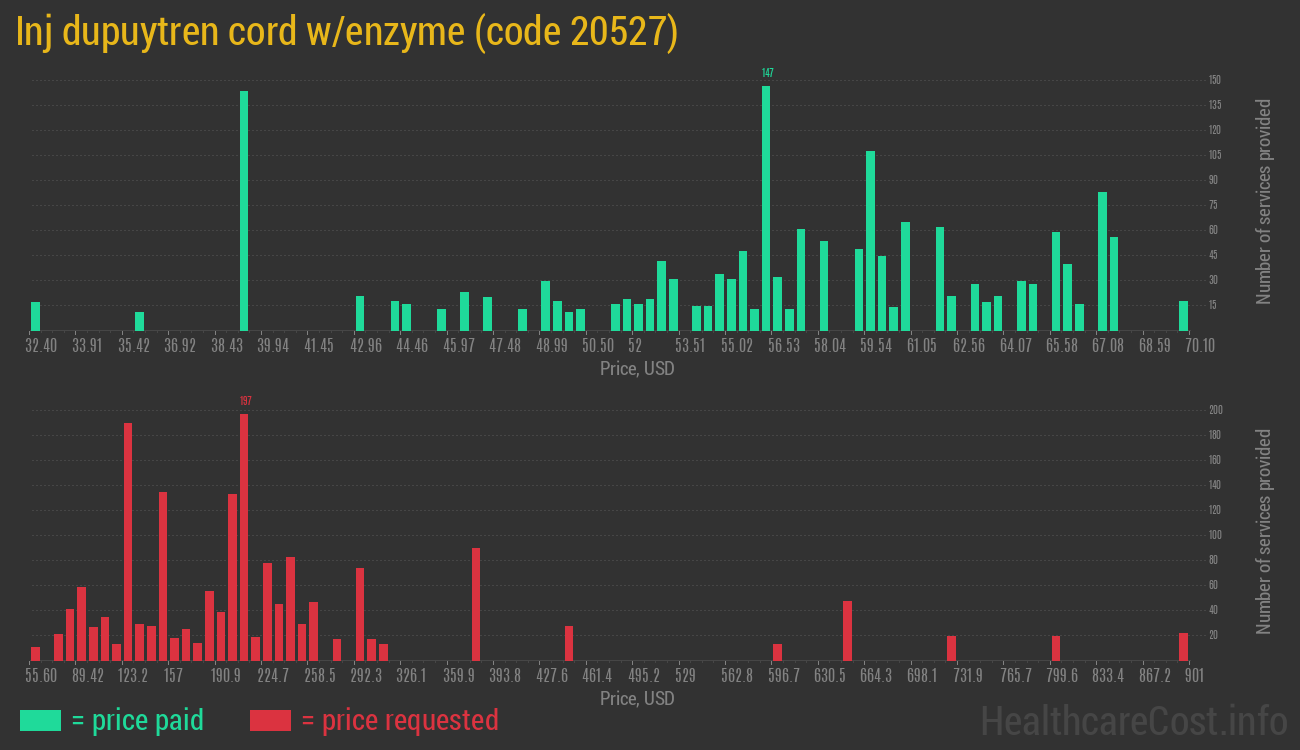Select the tall red bar at 123.2
The height and width of the screenshot is (750, 1300).
coord(128,541)
